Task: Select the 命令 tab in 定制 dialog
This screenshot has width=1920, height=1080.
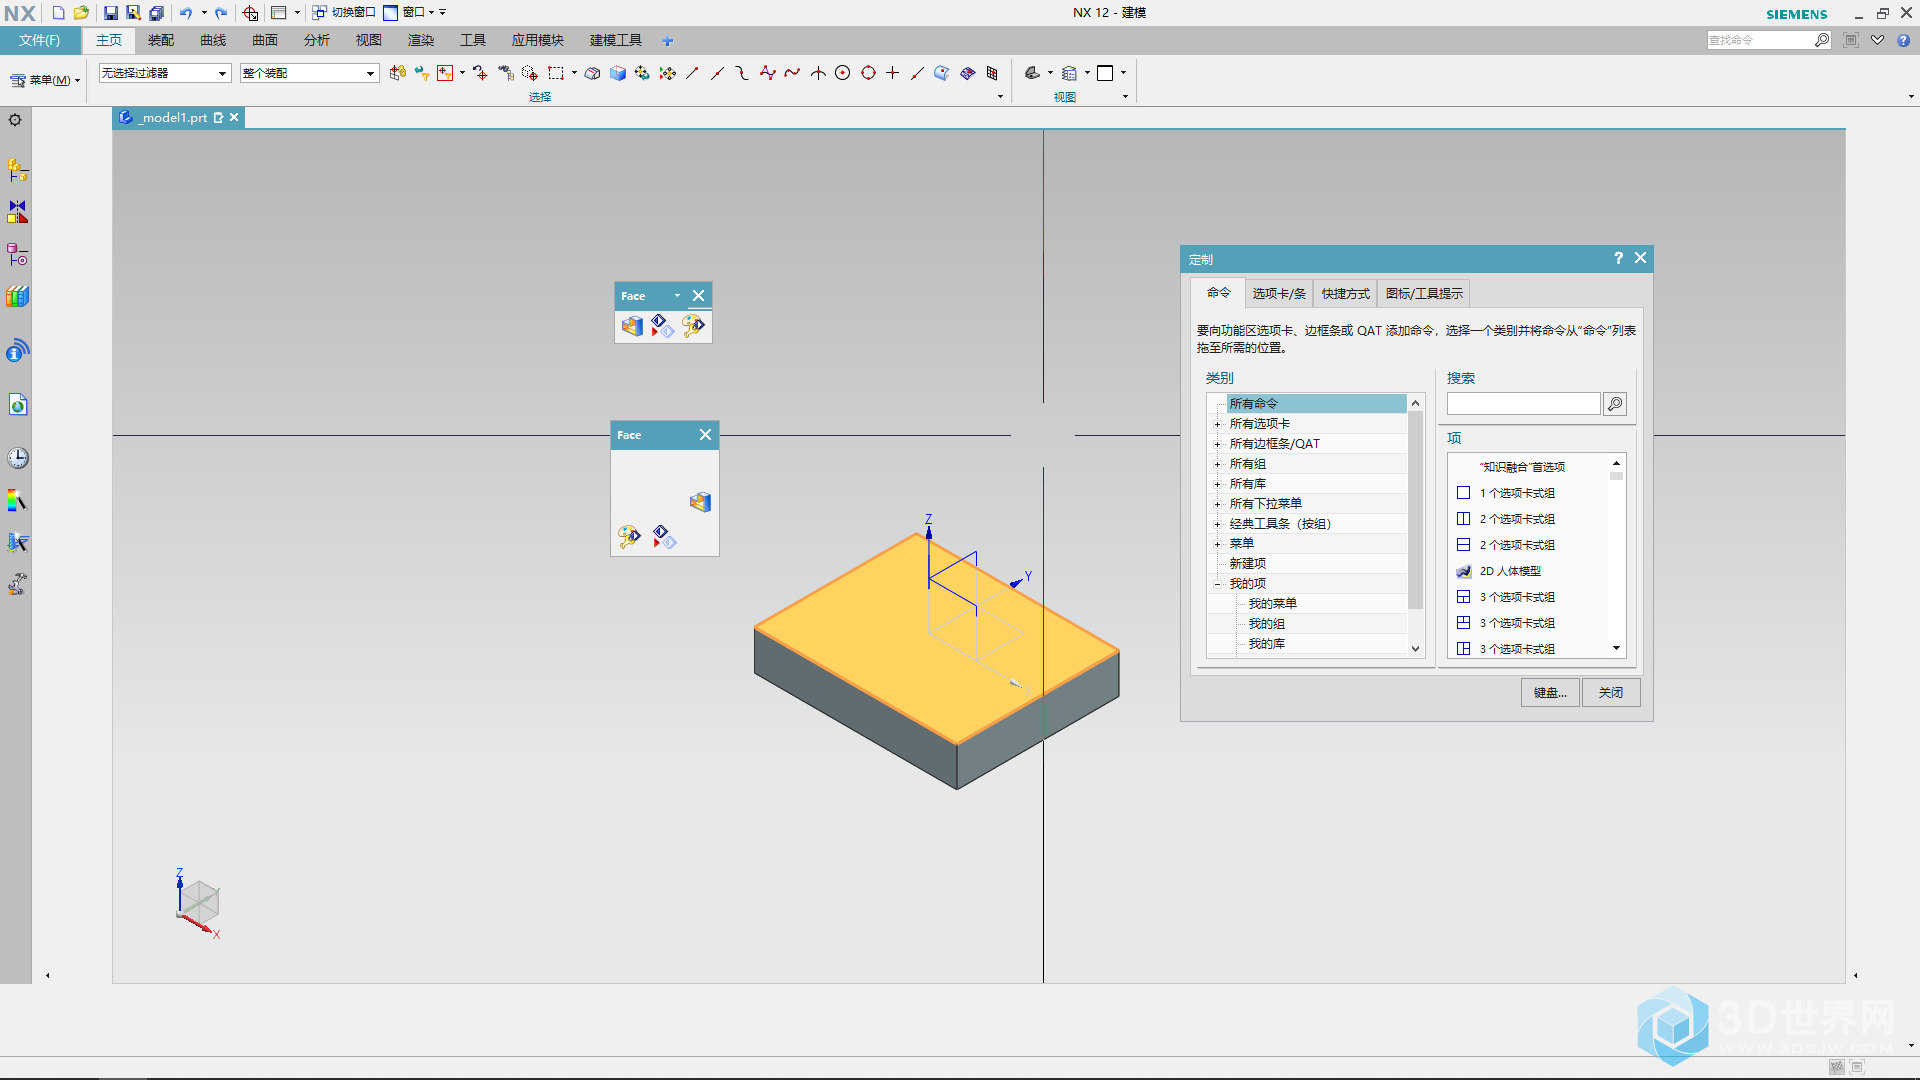Action: (1216, 293)
